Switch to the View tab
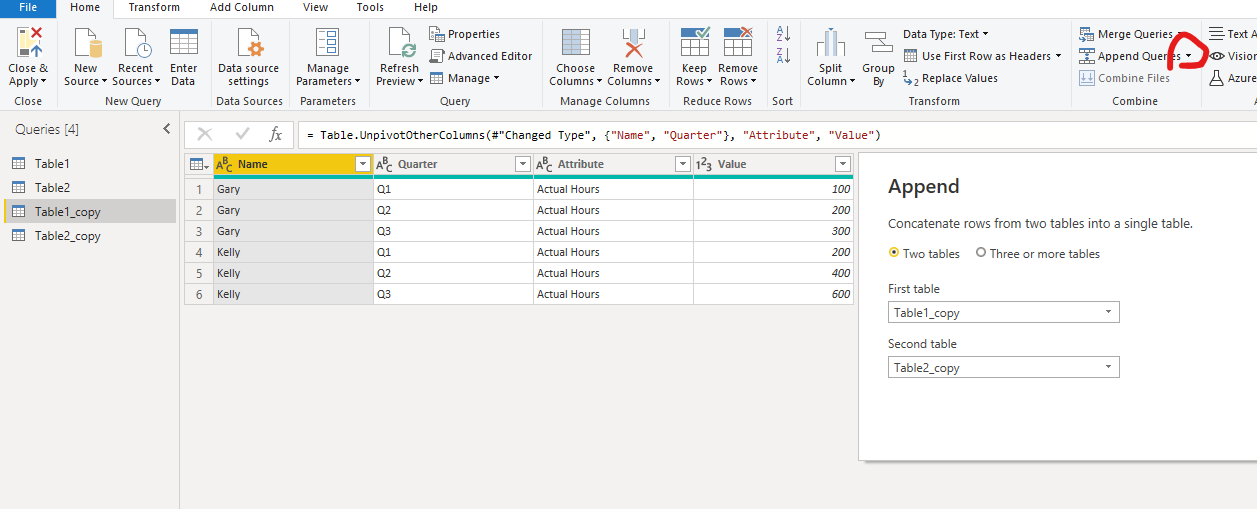 tap(315, 7)
